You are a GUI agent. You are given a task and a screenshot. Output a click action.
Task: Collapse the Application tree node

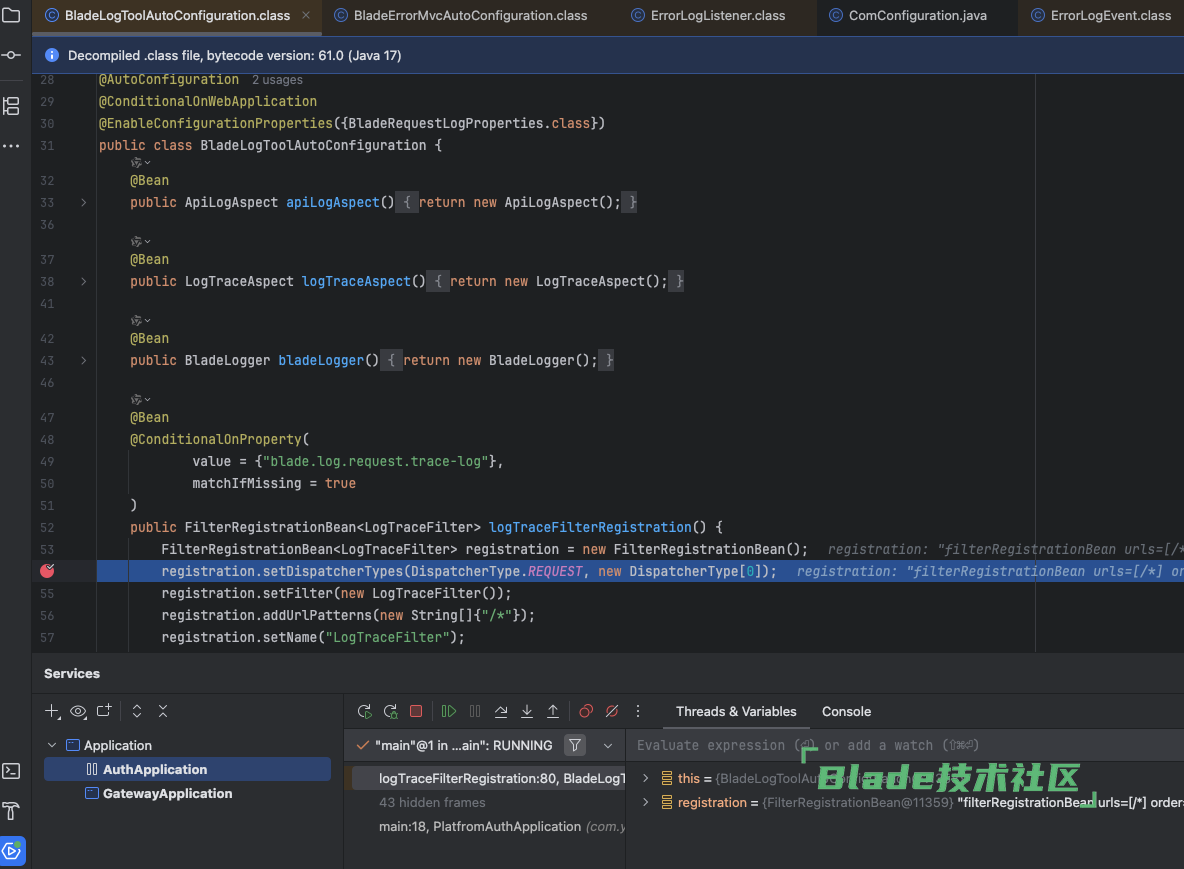52,746
